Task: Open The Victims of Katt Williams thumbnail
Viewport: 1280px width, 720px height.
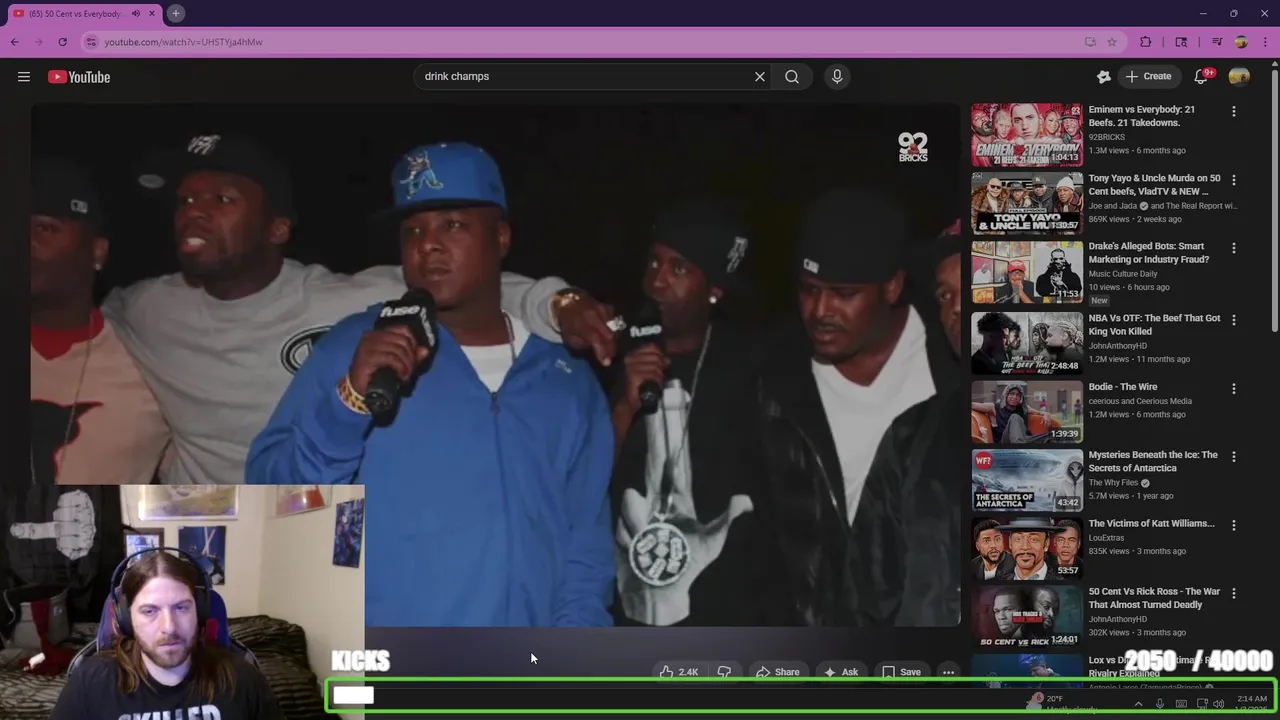Action: [1027, 548]
